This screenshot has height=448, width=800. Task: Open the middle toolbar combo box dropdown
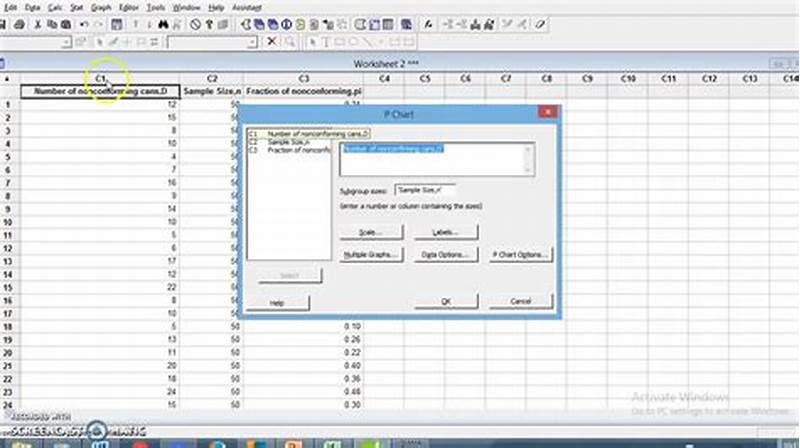[252, 42]
